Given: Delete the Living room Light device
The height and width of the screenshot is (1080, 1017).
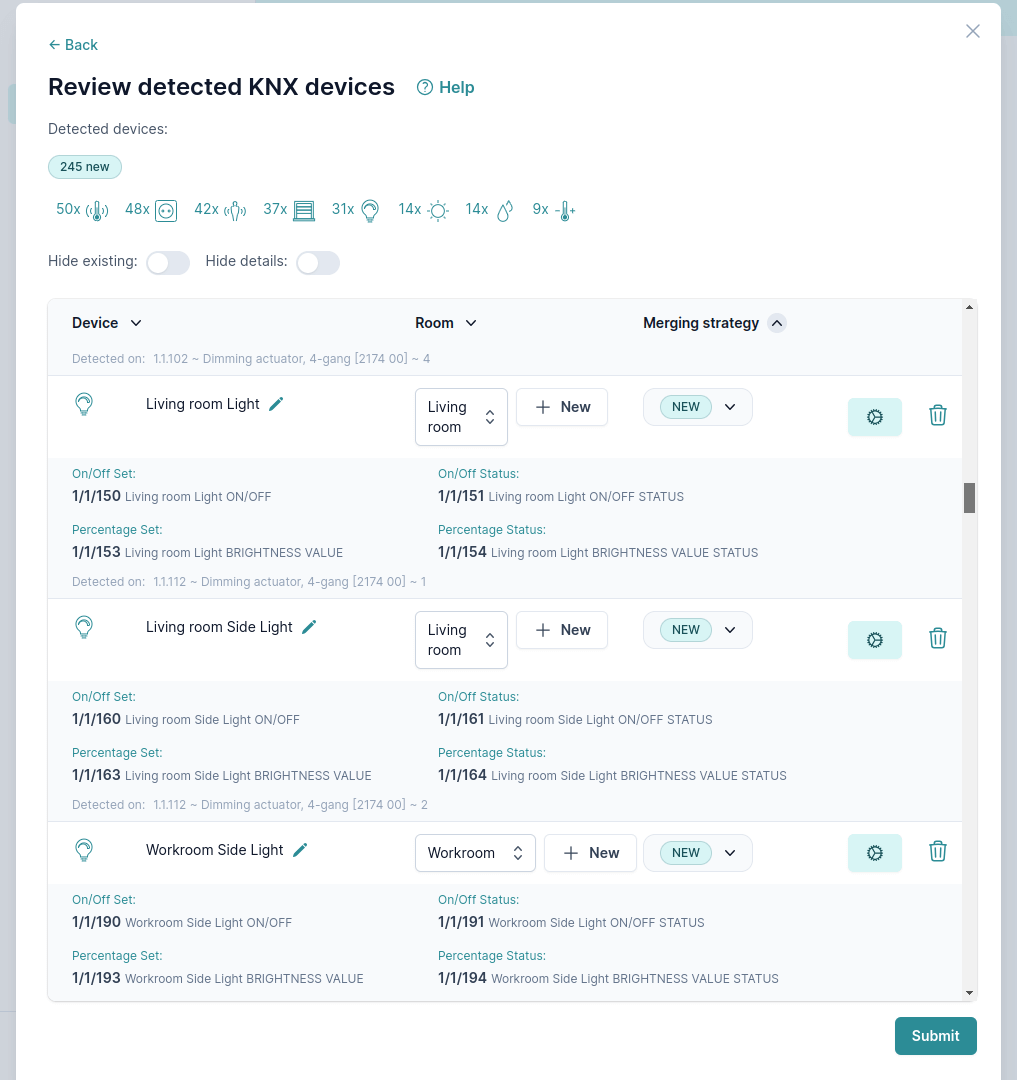Looking at the screenshot, I should pyautogui.click(x=937, y=415).
